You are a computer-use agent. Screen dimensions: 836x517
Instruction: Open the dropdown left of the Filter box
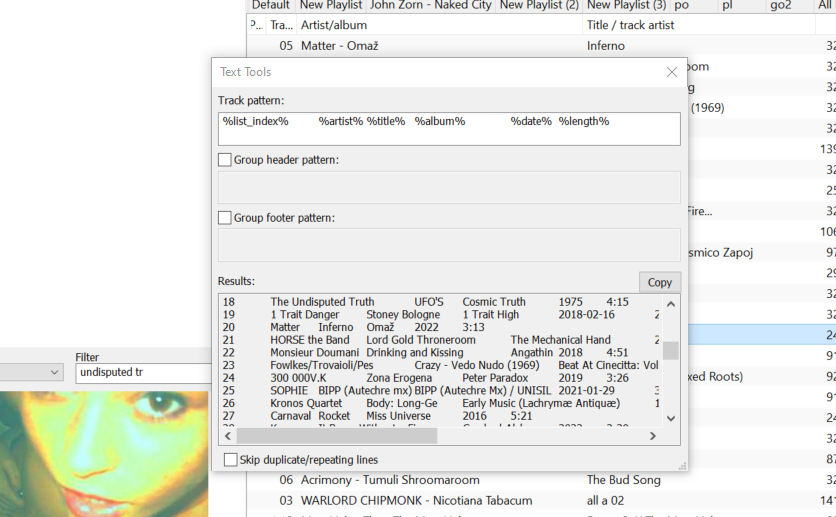[54, 373]
